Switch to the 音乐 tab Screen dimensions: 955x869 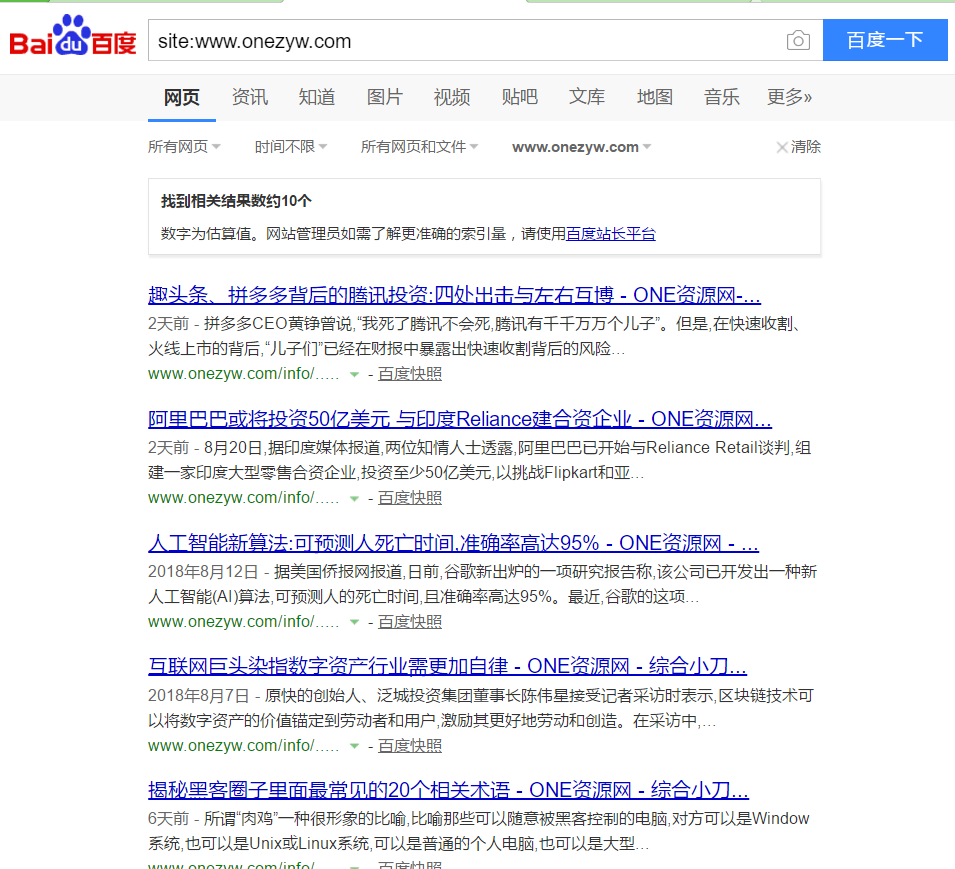[722, 97]
